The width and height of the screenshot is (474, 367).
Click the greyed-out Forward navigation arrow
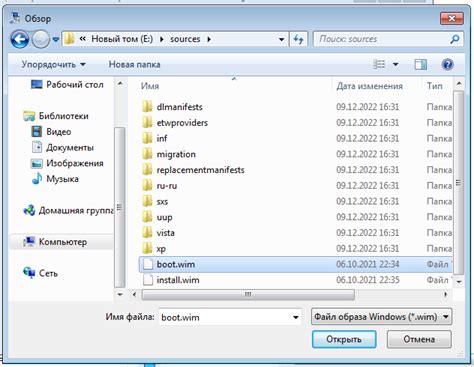tap(41, 40)
